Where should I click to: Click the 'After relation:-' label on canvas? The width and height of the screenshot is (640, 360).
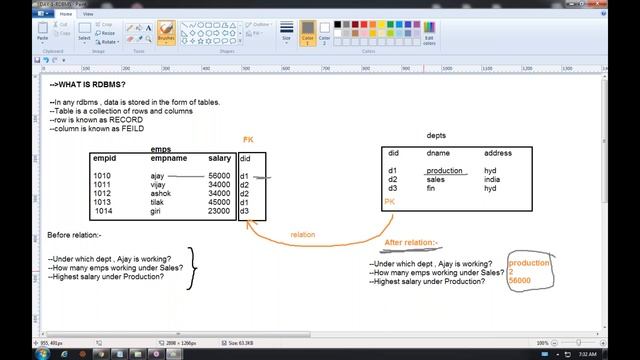click(x=411, y=242)
